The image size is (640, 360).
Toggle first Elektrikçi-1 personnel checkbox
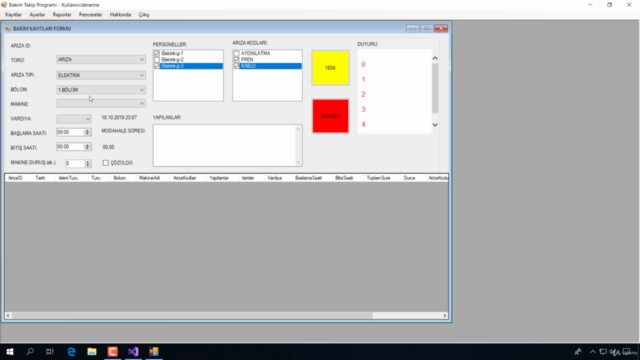pyautogui.click(x=157, y=53)
